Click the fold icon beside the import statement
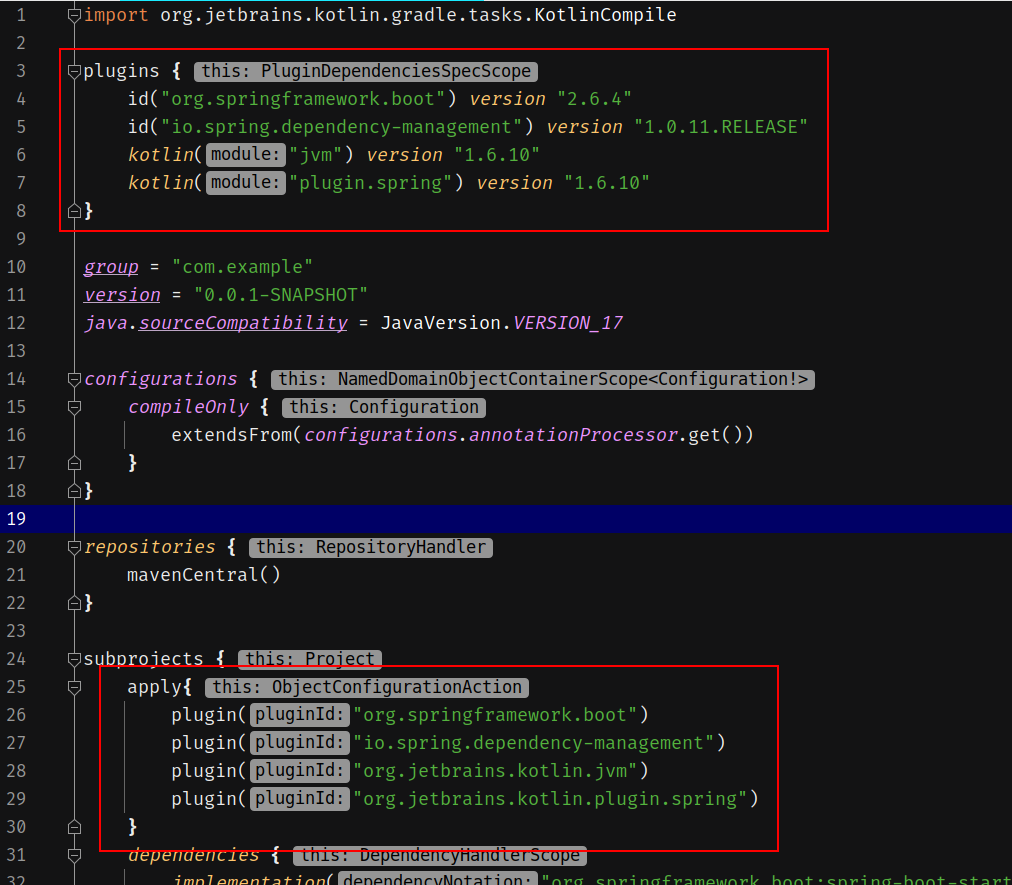Viewport: 1012px width, 885px height. (73, 14)
